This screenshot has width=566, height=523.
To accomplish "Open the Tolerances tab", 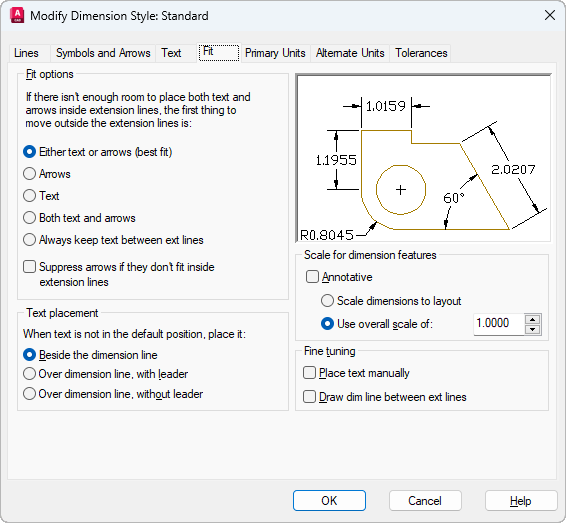I will click(x=421, y=53).
